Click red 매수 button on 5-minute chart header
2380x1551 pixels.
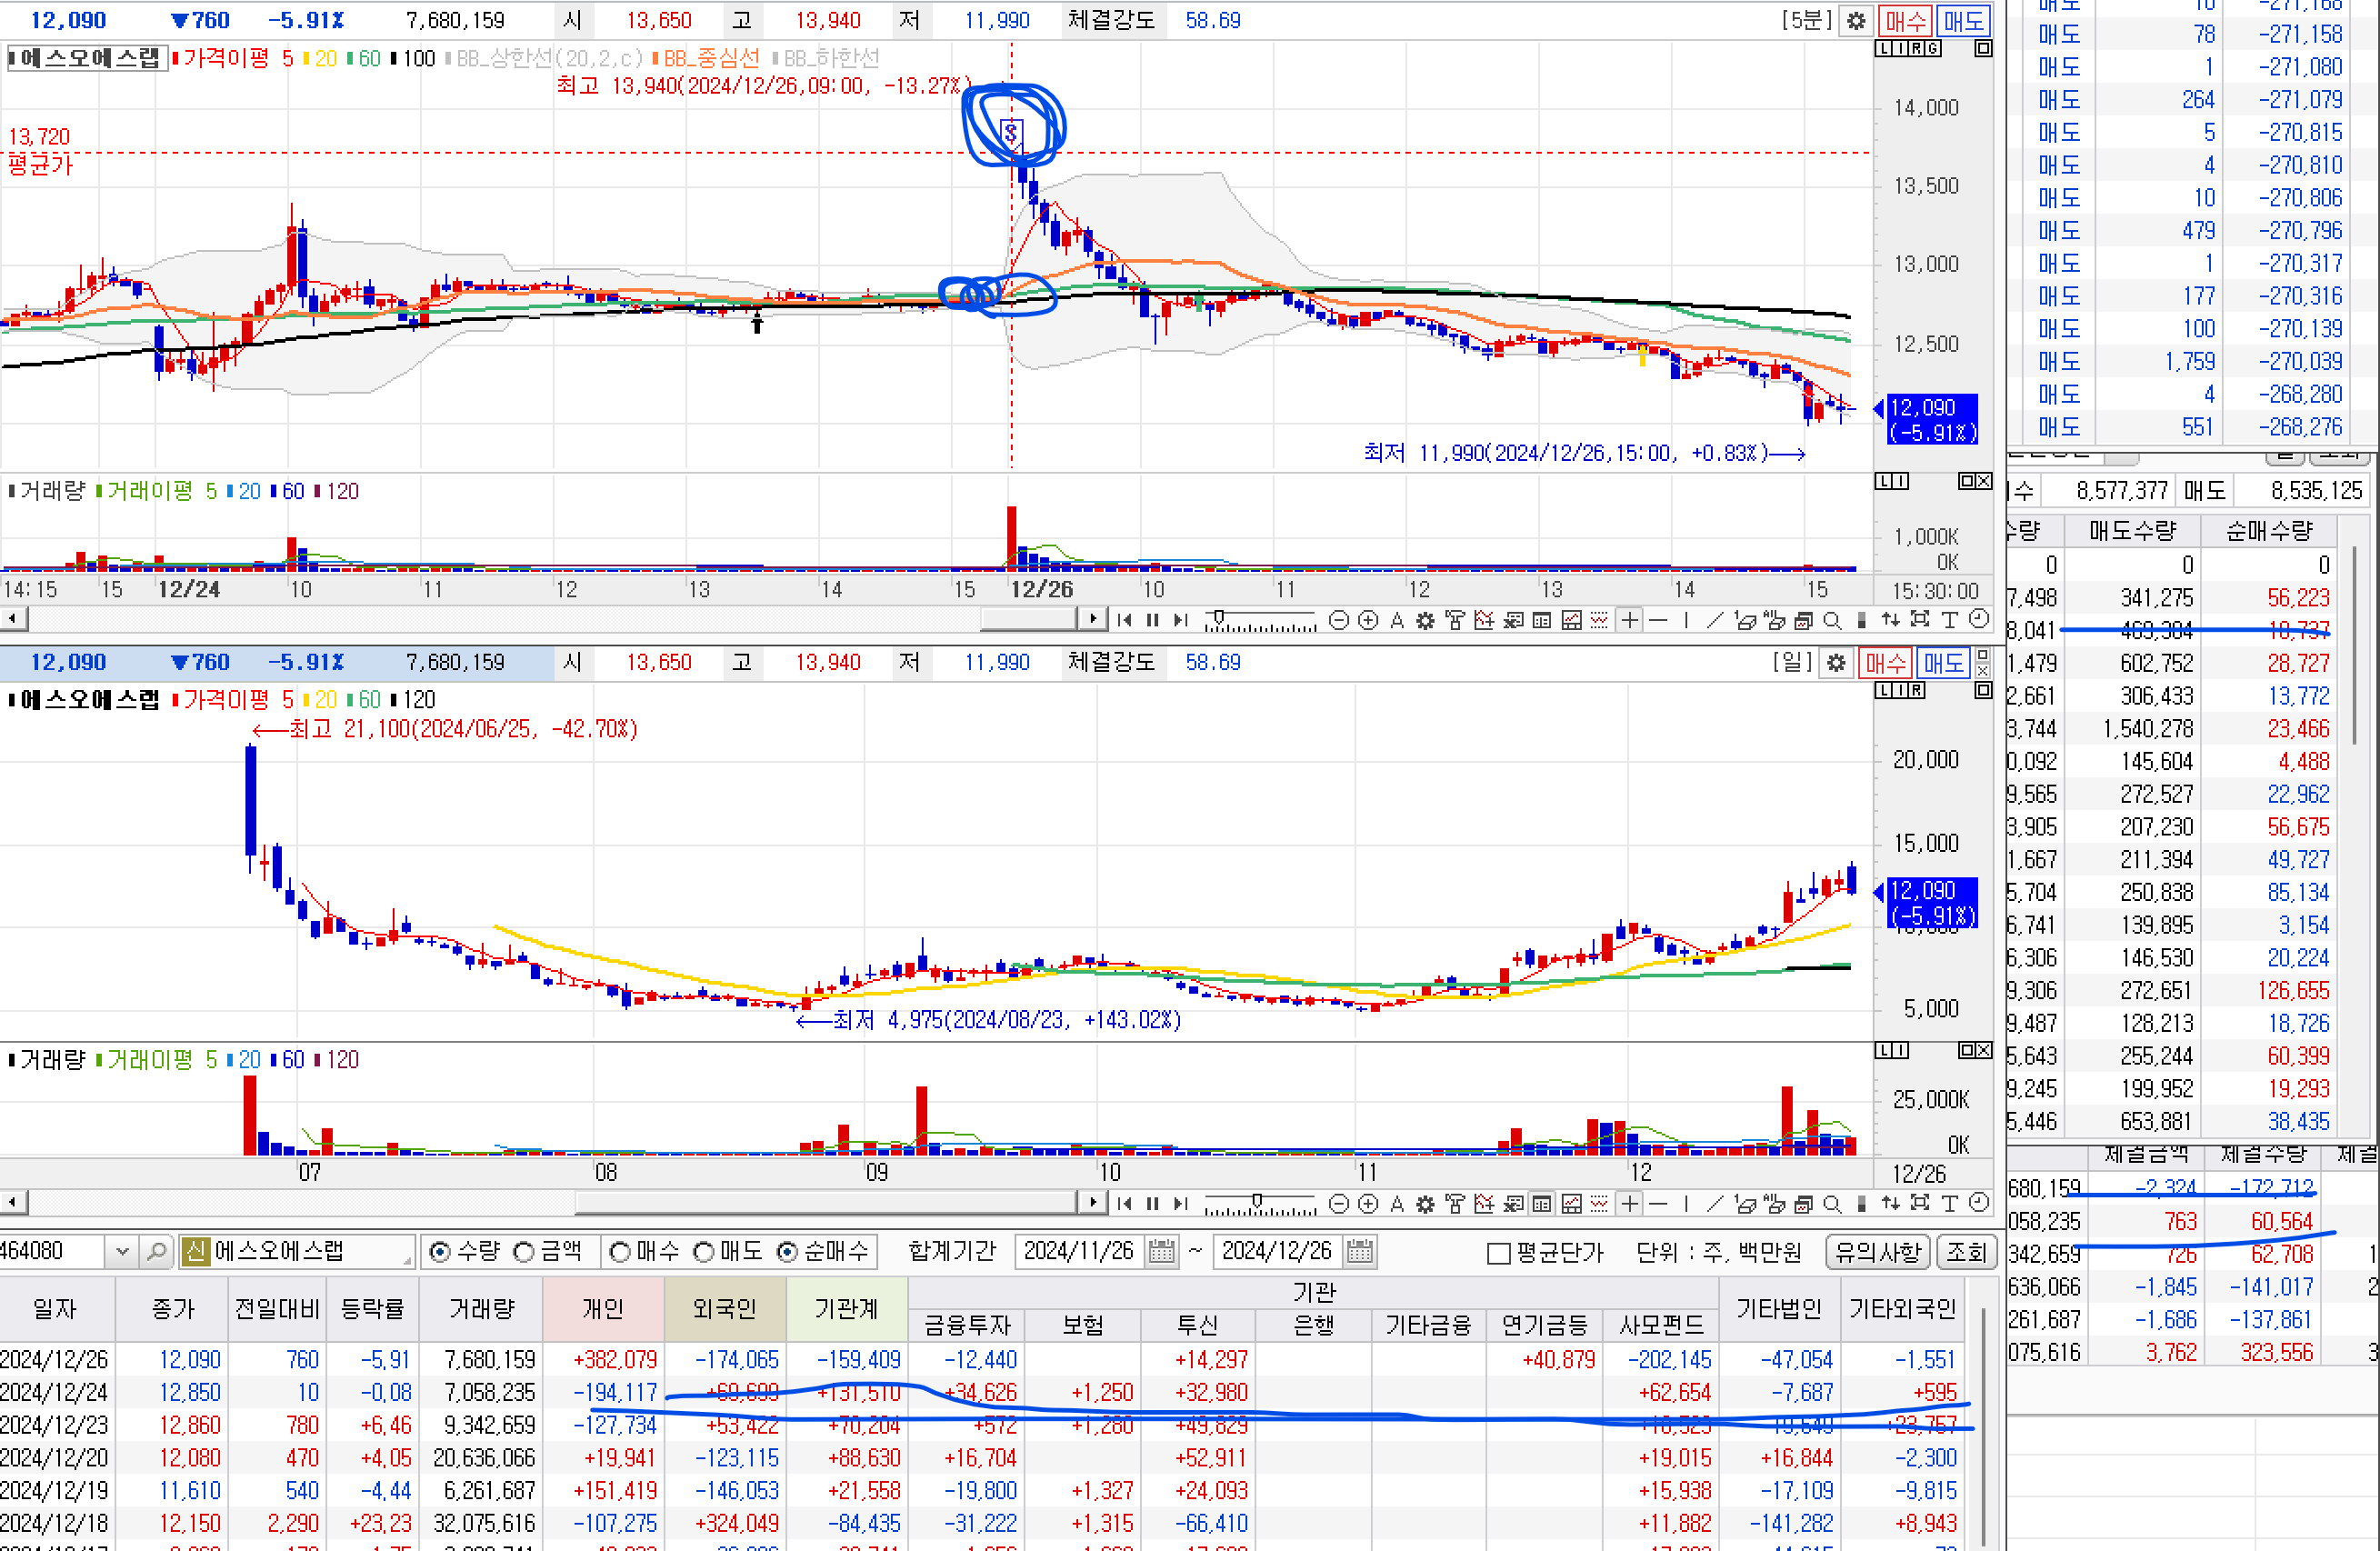tap(1904, 20)
